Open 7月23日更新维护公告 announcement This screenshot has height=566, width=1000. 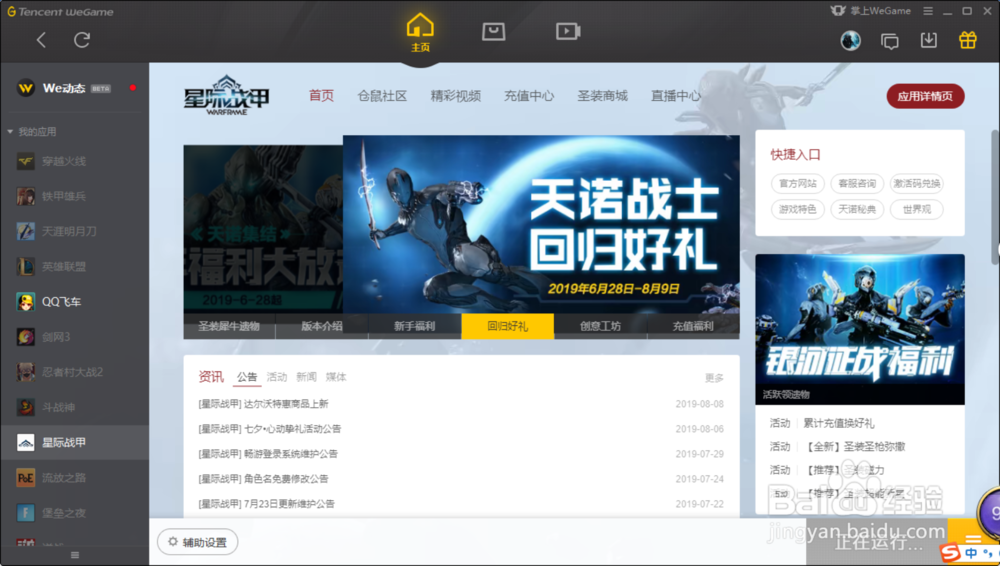pos(267,503)
